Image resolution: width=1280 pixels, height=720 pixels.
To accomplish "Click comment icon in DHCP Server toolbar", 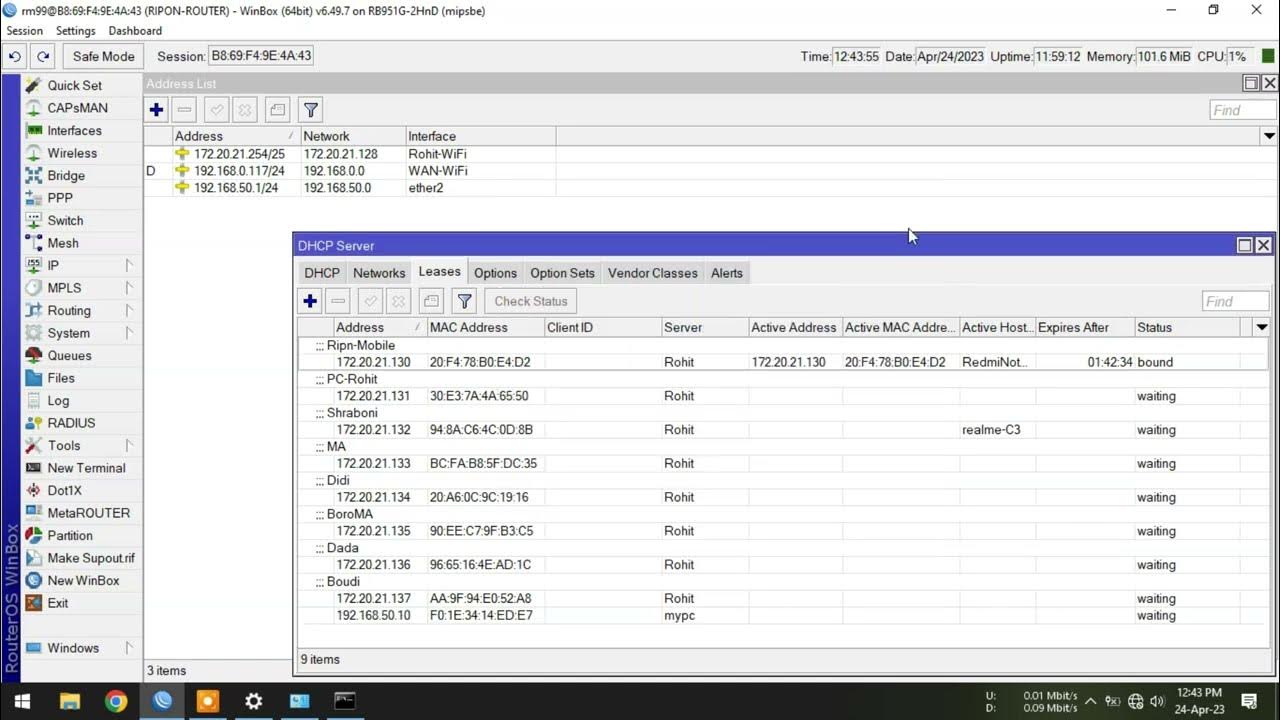I will [431, 301].
